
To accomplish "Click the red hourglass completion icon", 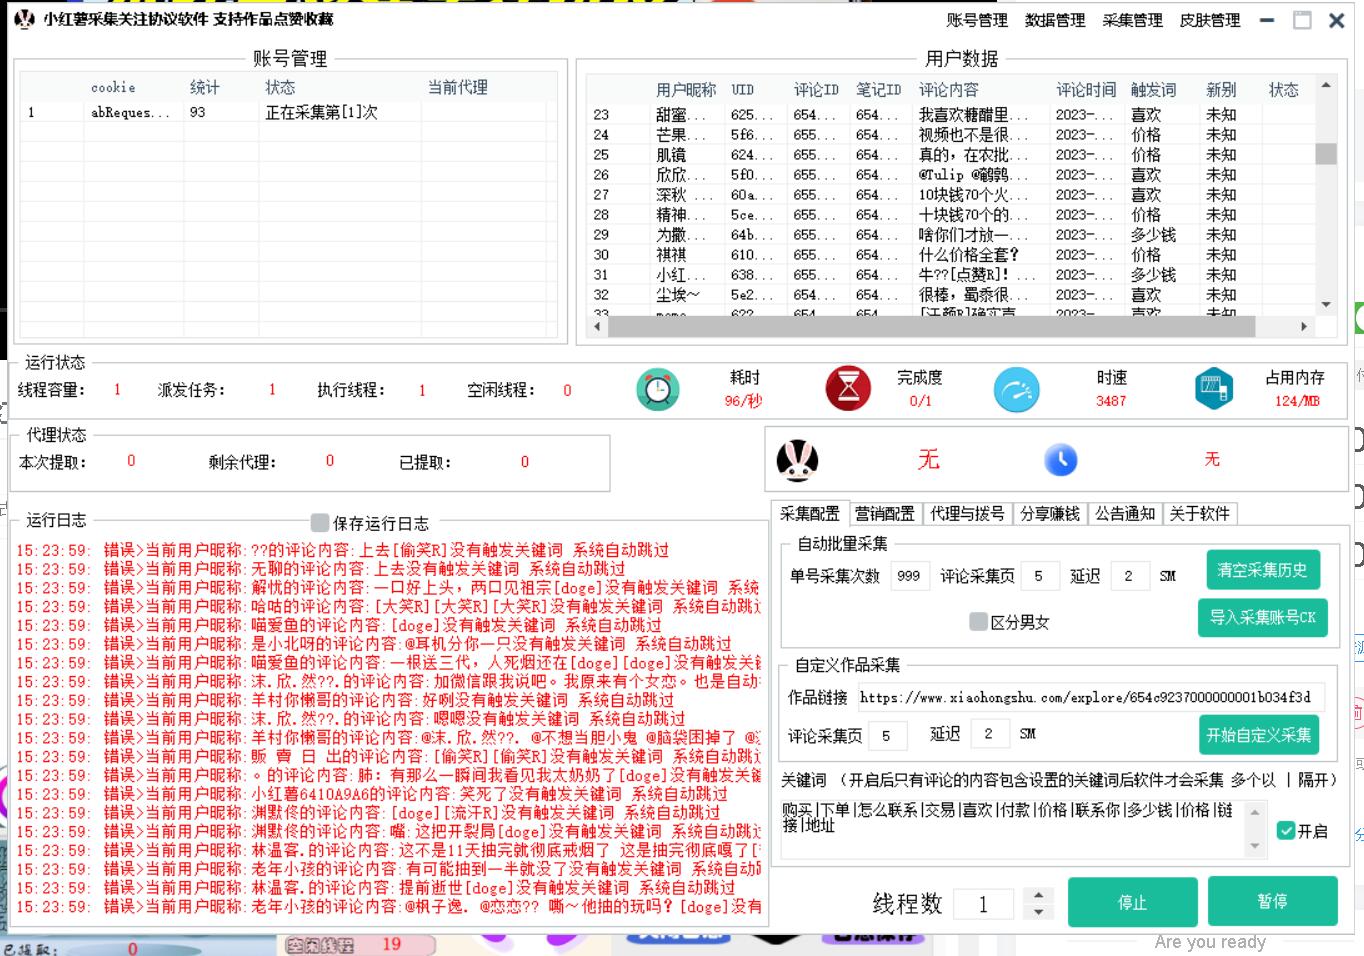I will click(x=848, y=388).
